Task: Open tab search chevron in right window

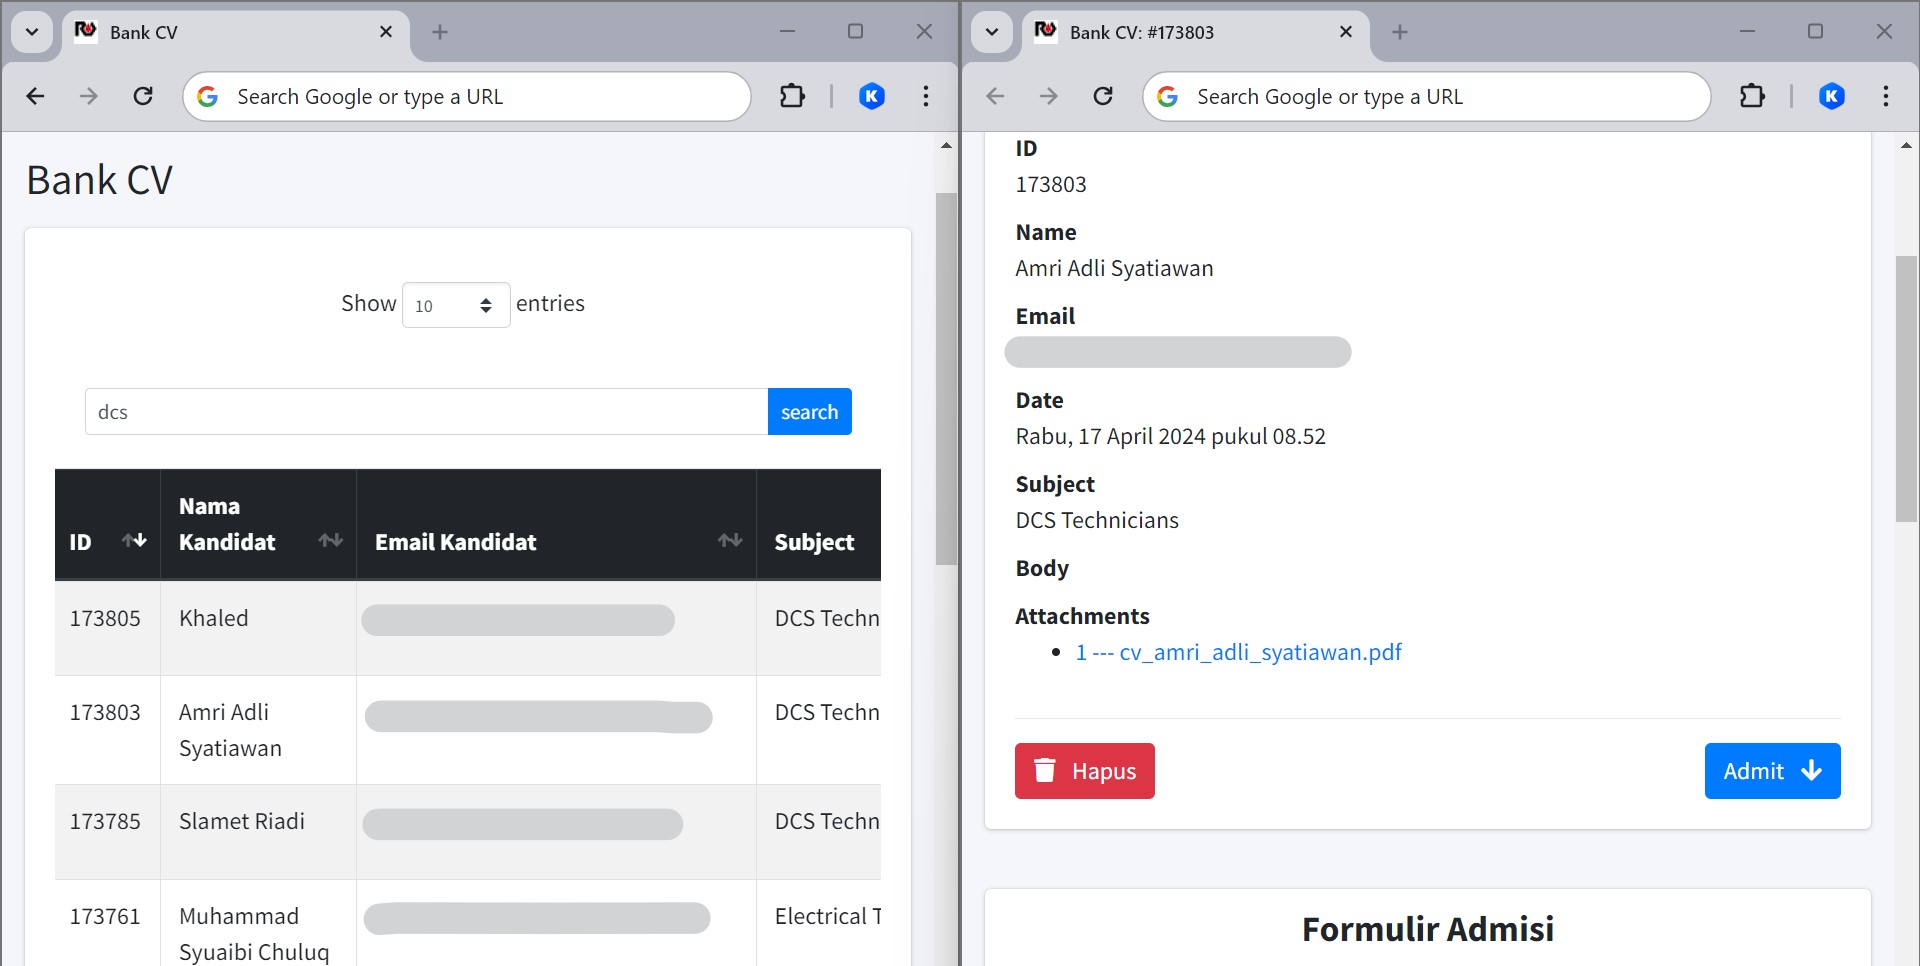Action: [992, 32]
